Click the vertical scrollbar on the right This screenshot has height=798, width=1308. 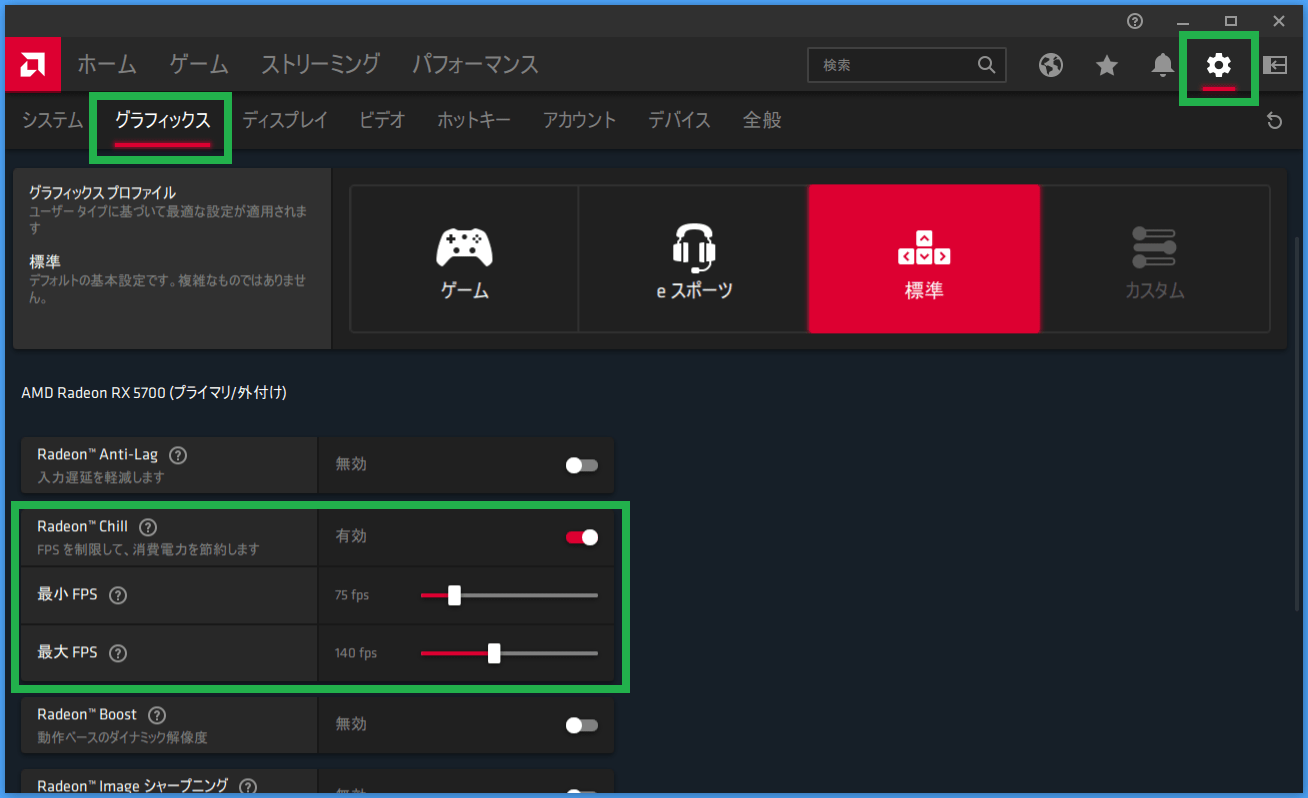(x=1299, y=424)
